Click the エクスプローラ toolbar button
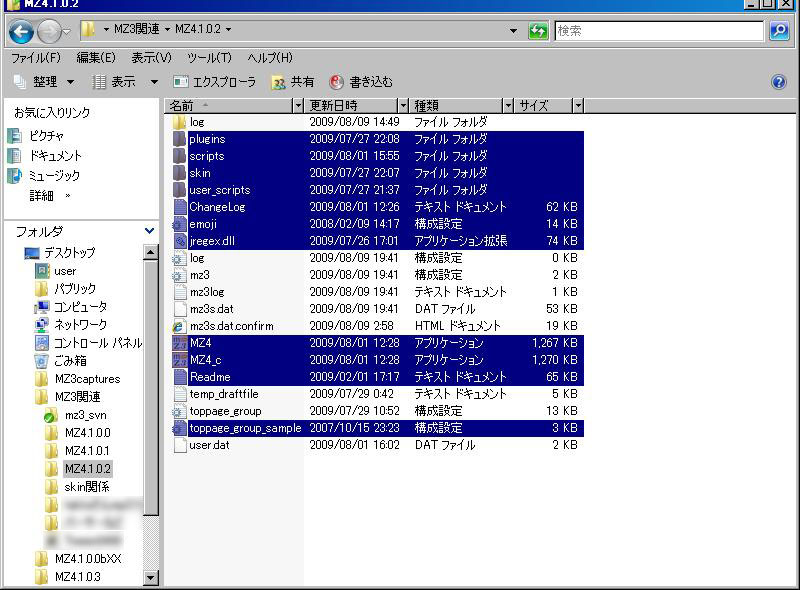800x590 pixels. tap(214, 82)
